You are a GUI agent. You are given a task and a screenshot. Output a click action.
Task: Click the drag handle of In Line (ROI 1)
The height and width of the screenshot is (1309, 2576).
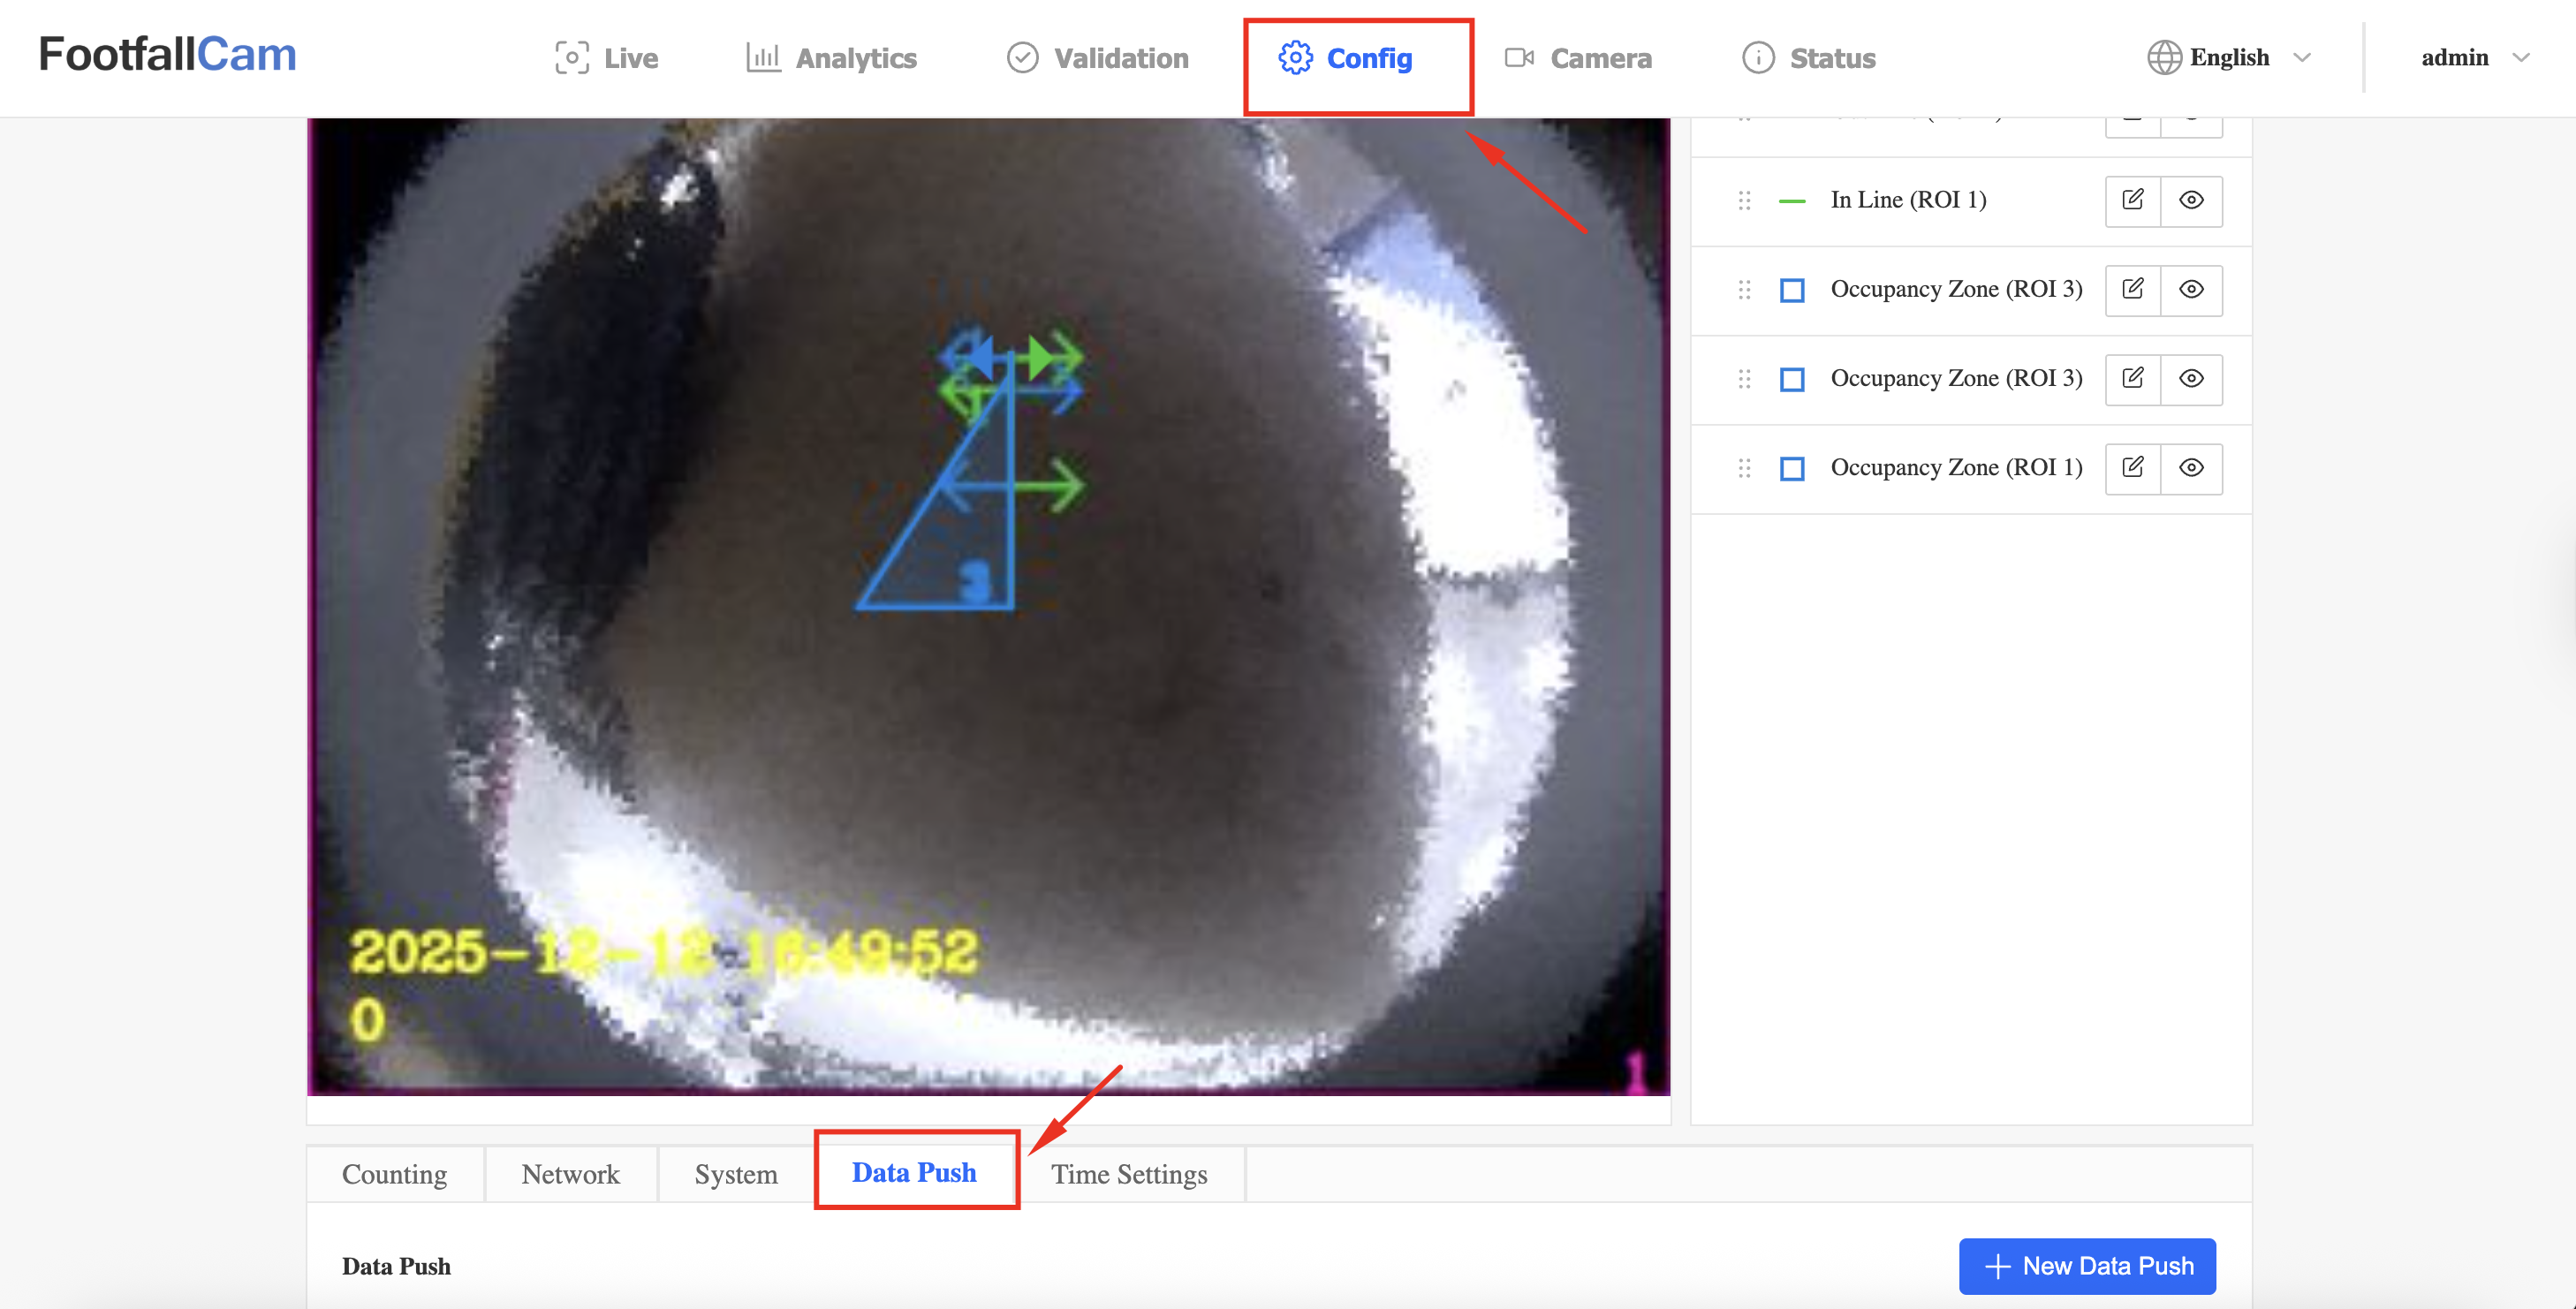(1744, 201)
